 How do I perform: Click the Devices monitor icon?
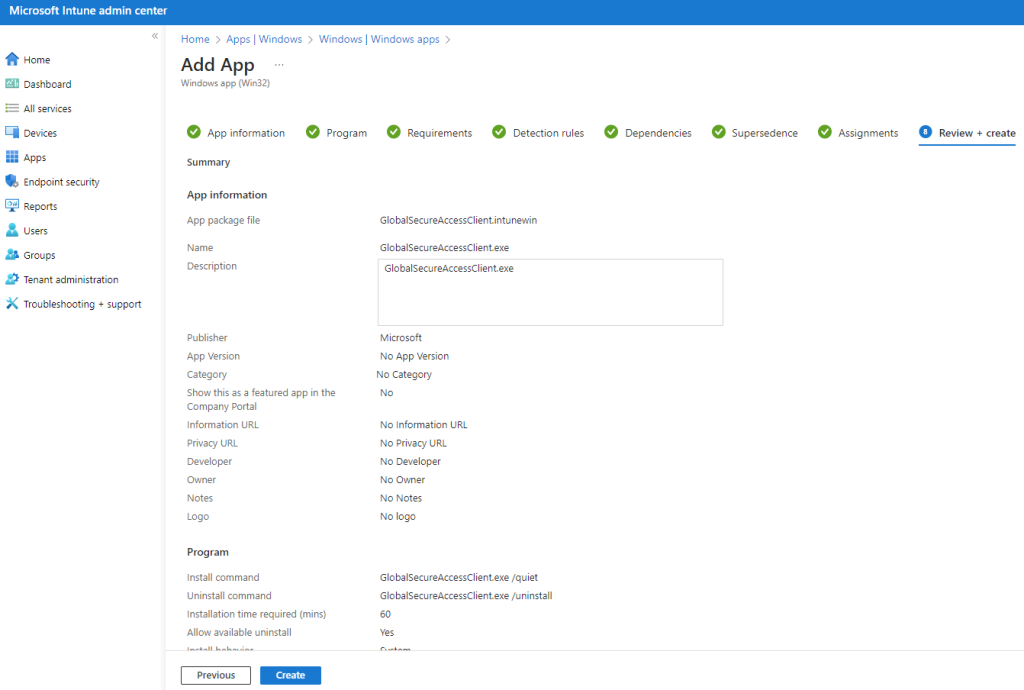tap(12, 133)
